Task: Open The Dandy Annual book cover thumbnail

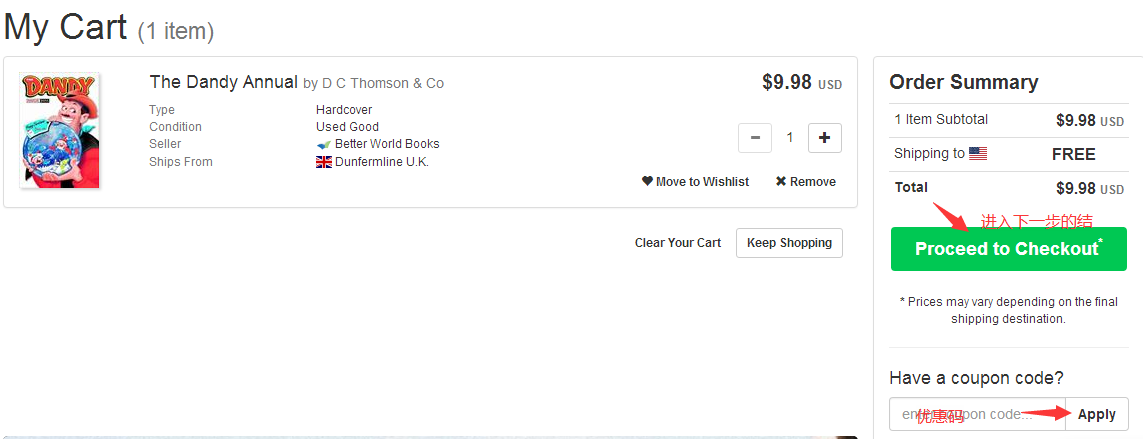Action: click(60, 131)
